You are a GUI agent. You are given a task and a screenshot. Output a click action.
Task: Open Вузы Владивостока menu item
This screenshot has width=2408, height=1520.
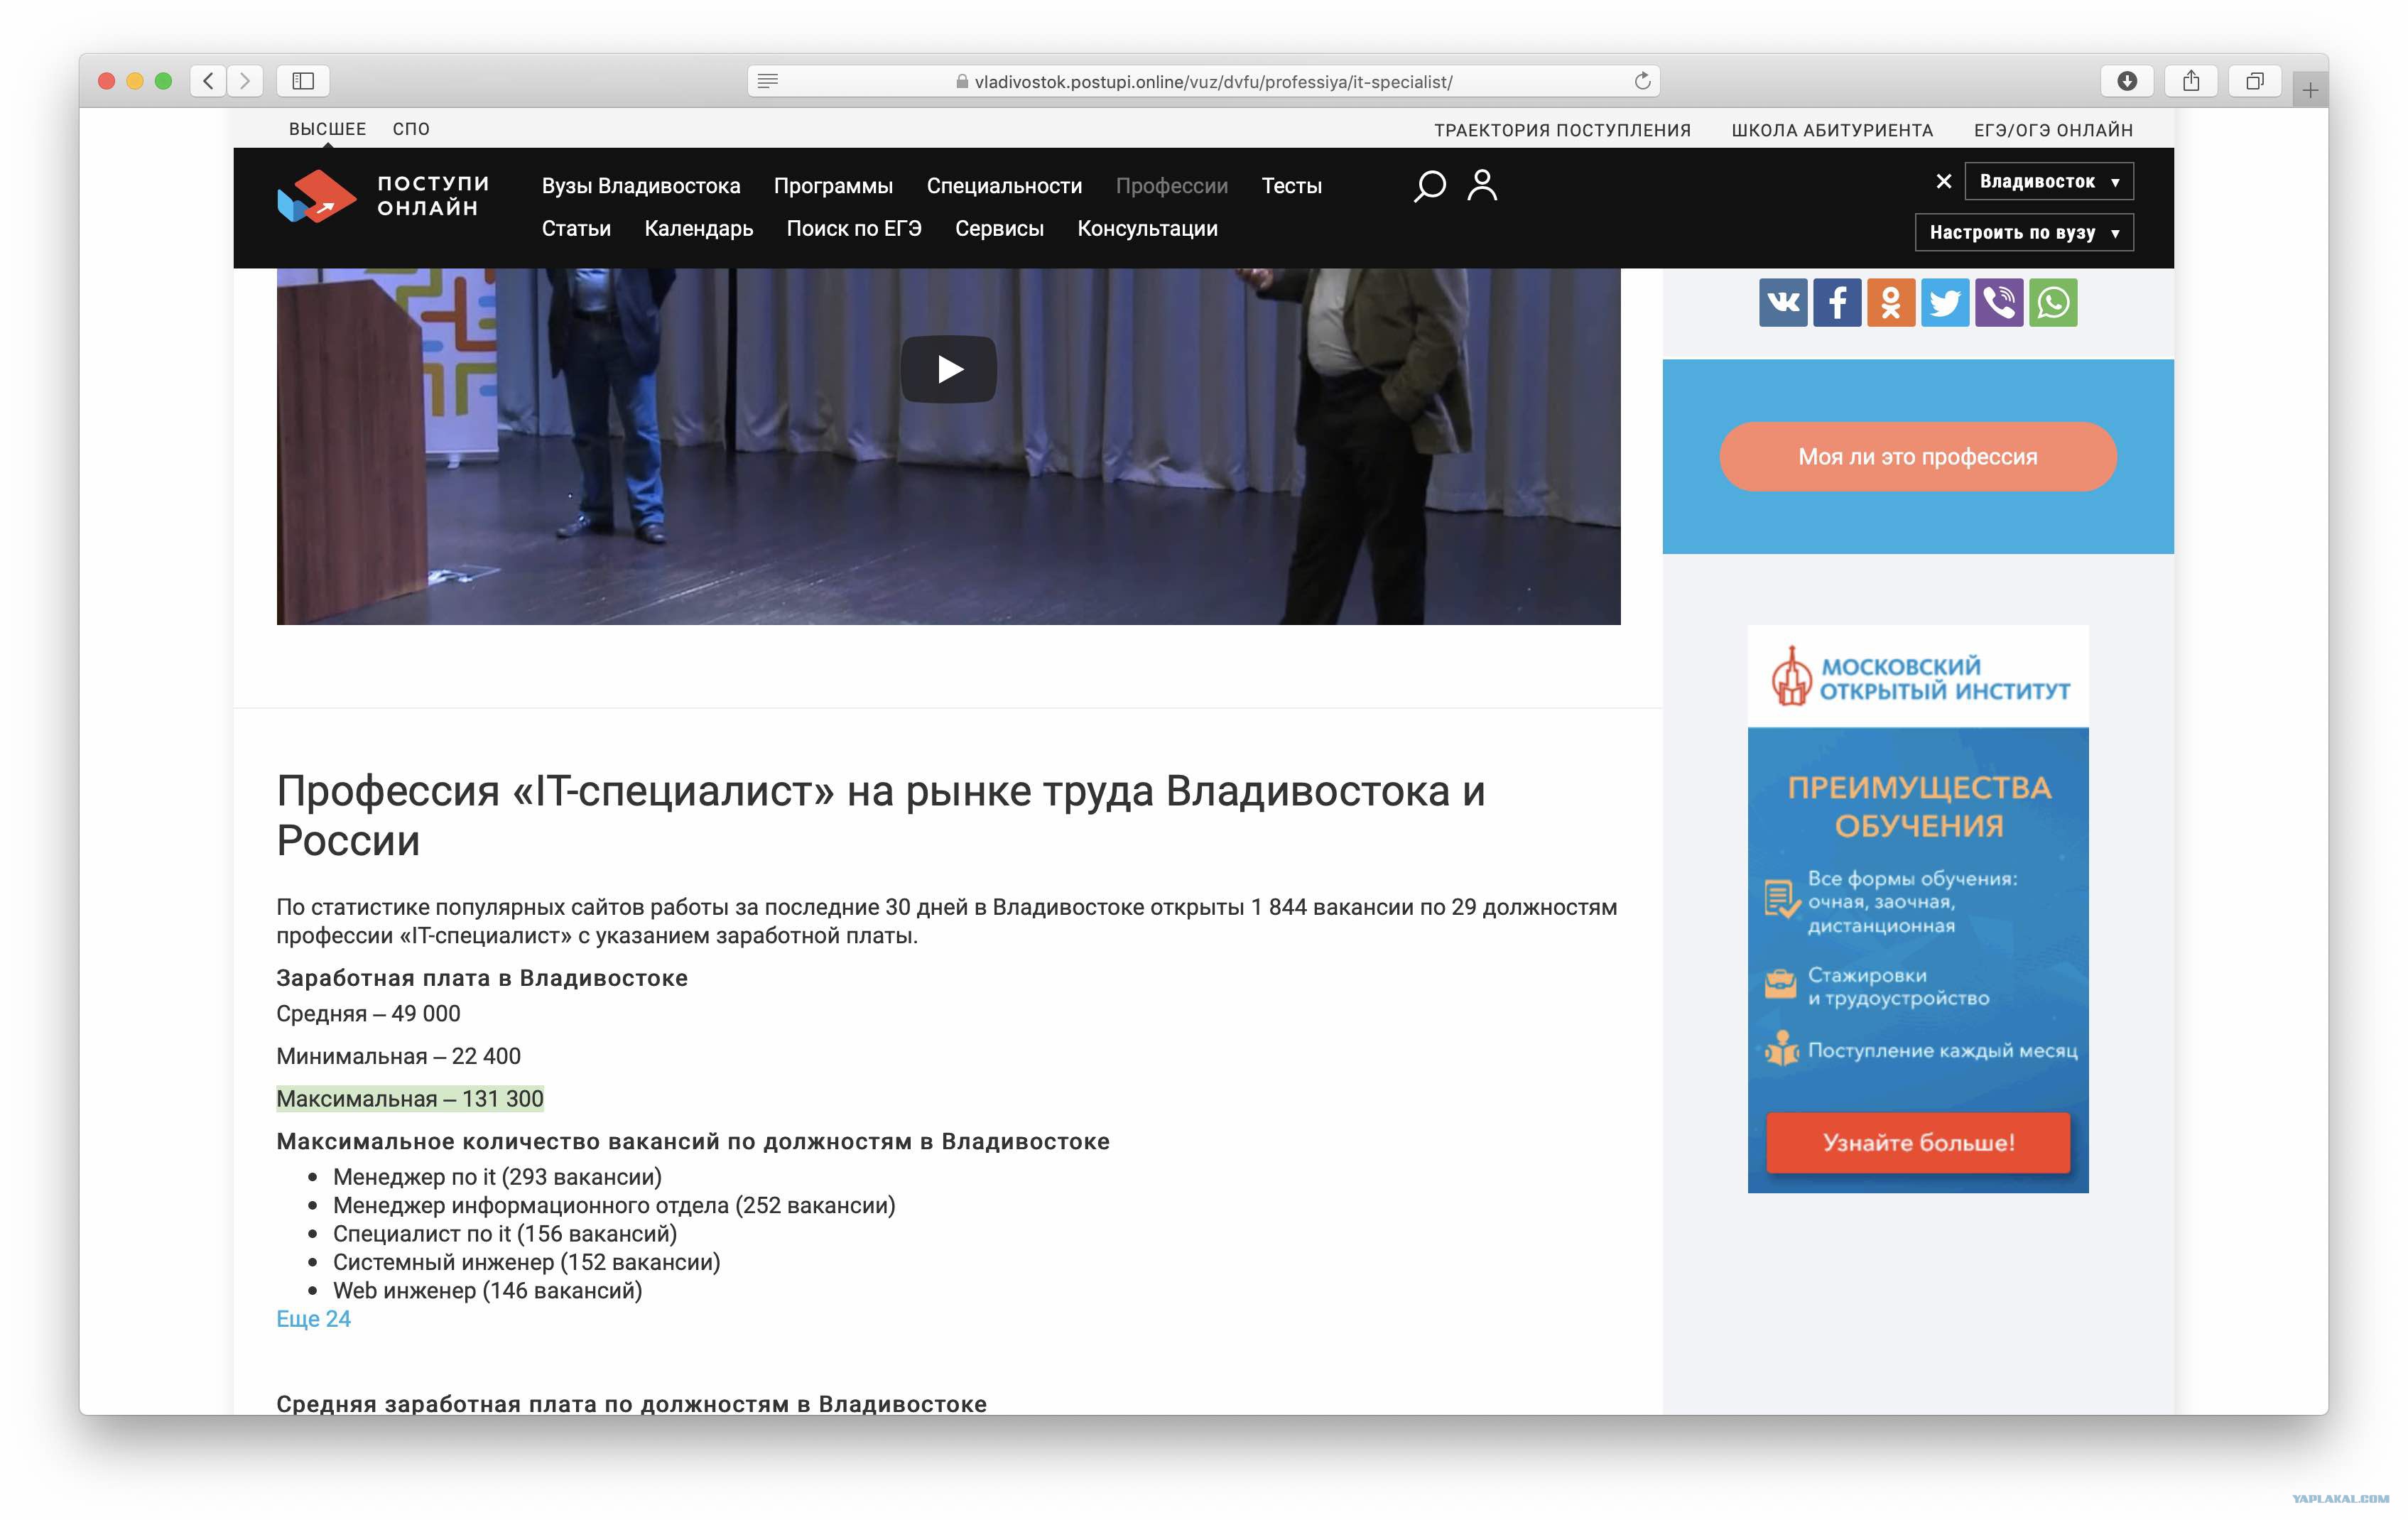click(641, 186)
